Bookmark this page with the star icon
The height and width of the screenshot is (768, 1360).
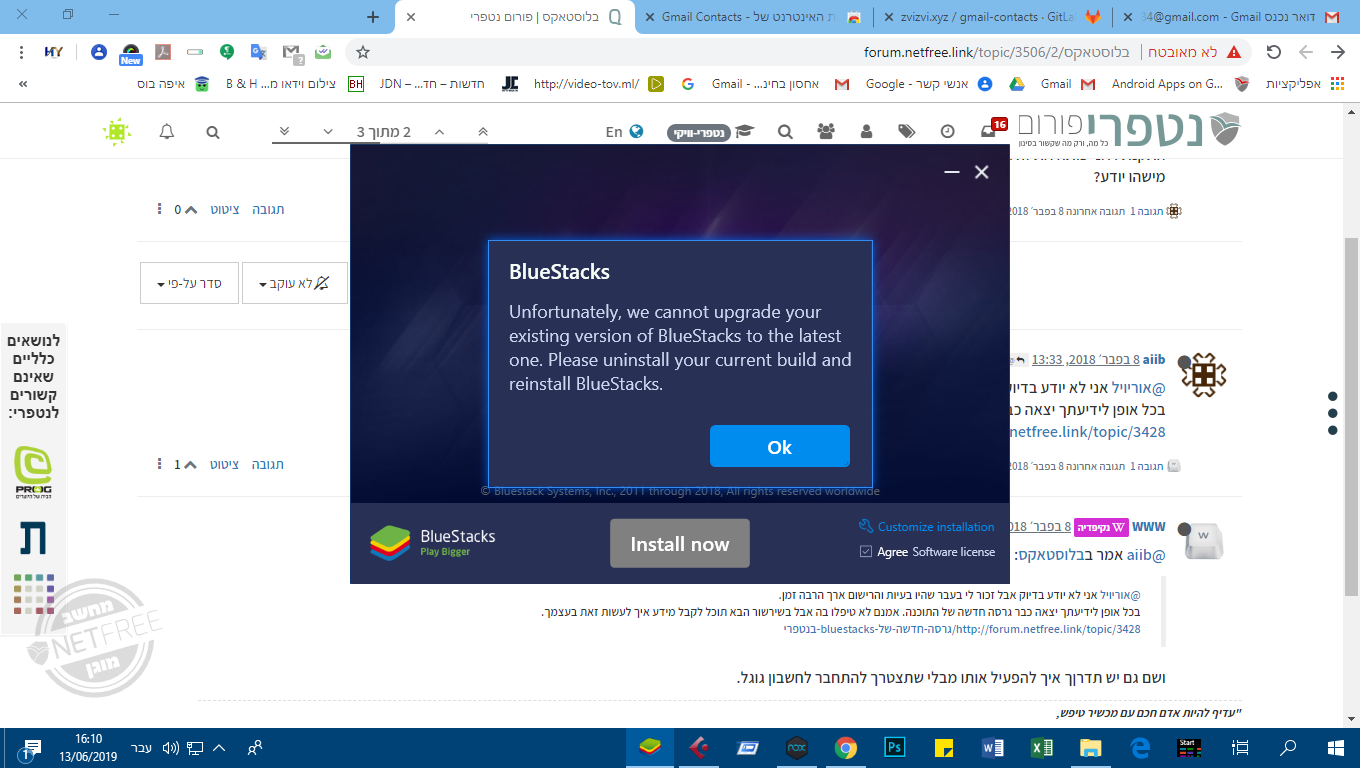click(x=363, y=52)
